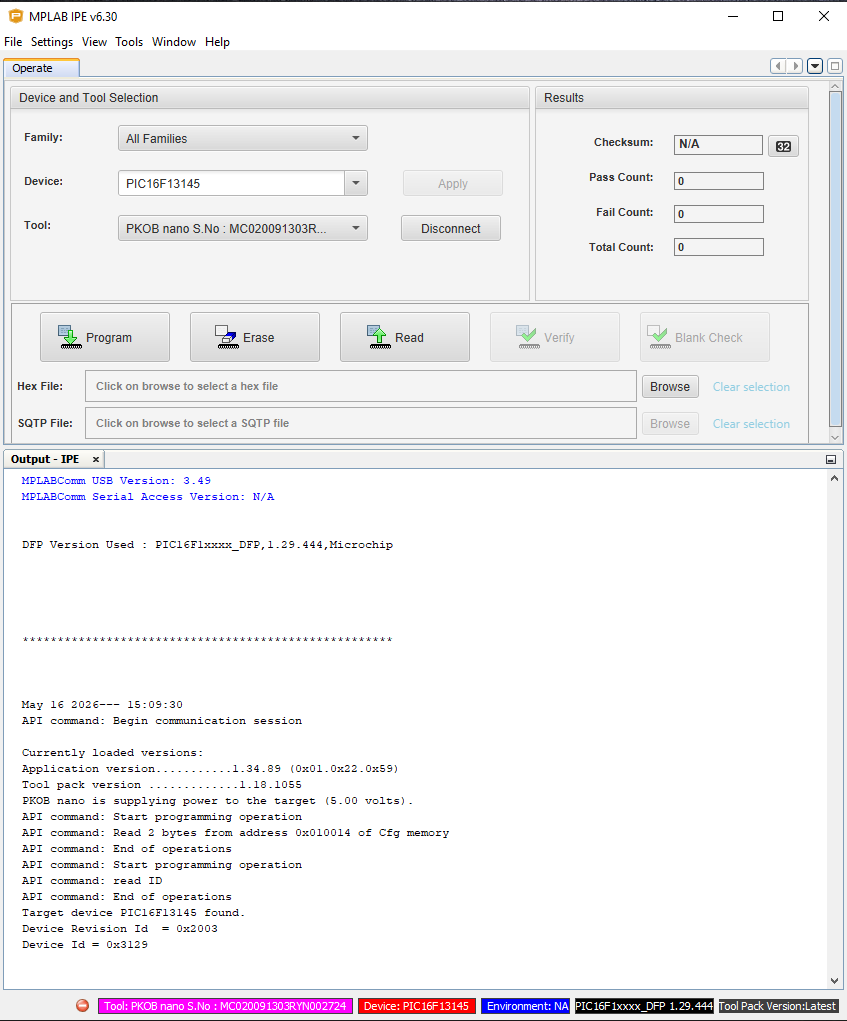
Task: Click the Application version 1.34.89 line
Action: [210, 769]
